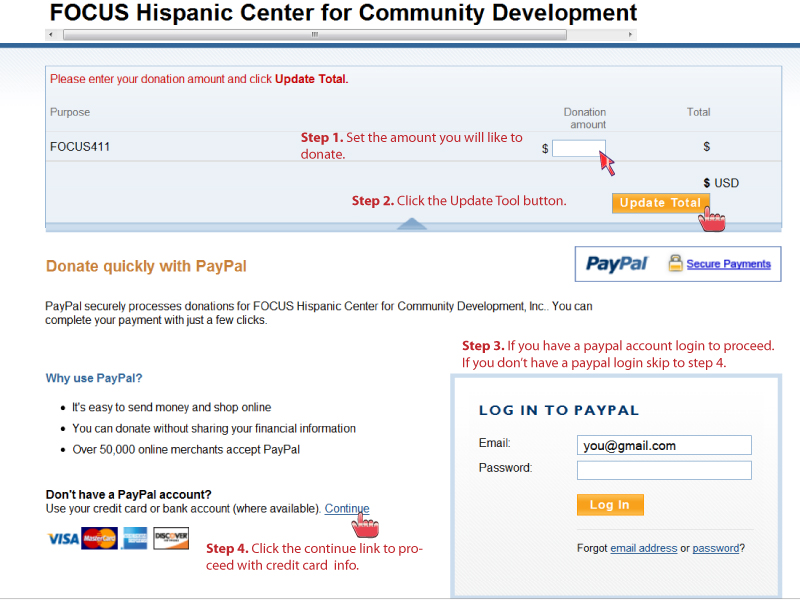Select the FOCUS411 purpose label

point(80,147)
